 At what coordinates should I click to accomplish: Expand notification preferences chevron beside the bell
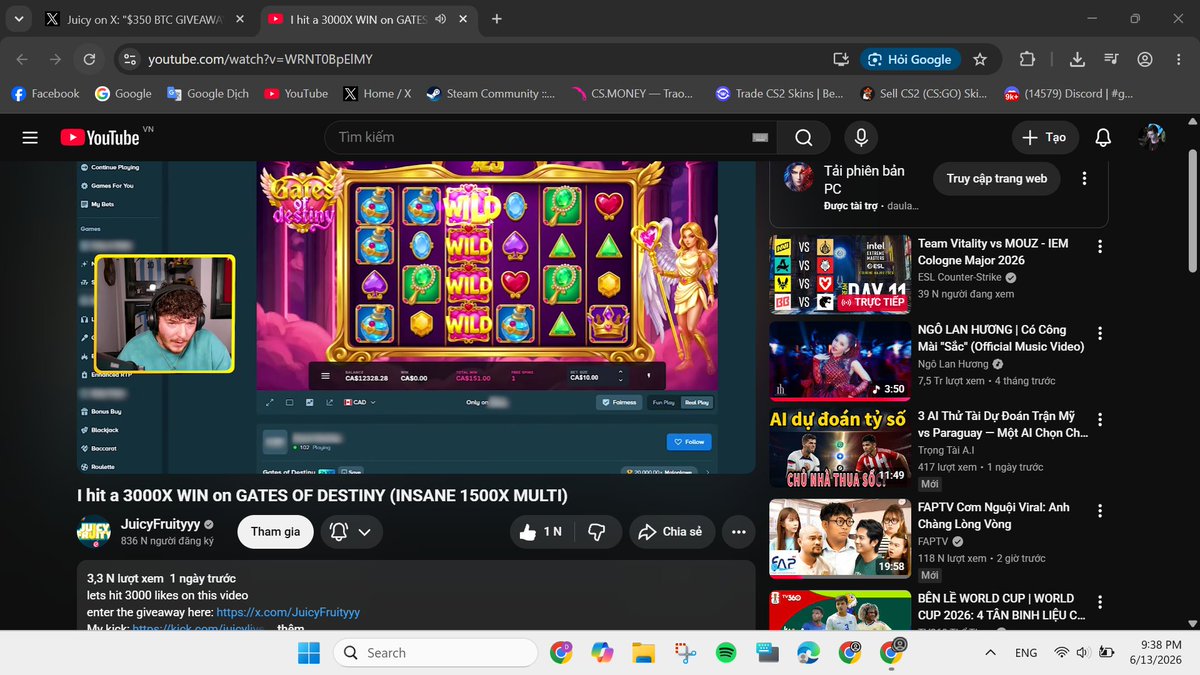pyautogui.click(x=364, y=532)
